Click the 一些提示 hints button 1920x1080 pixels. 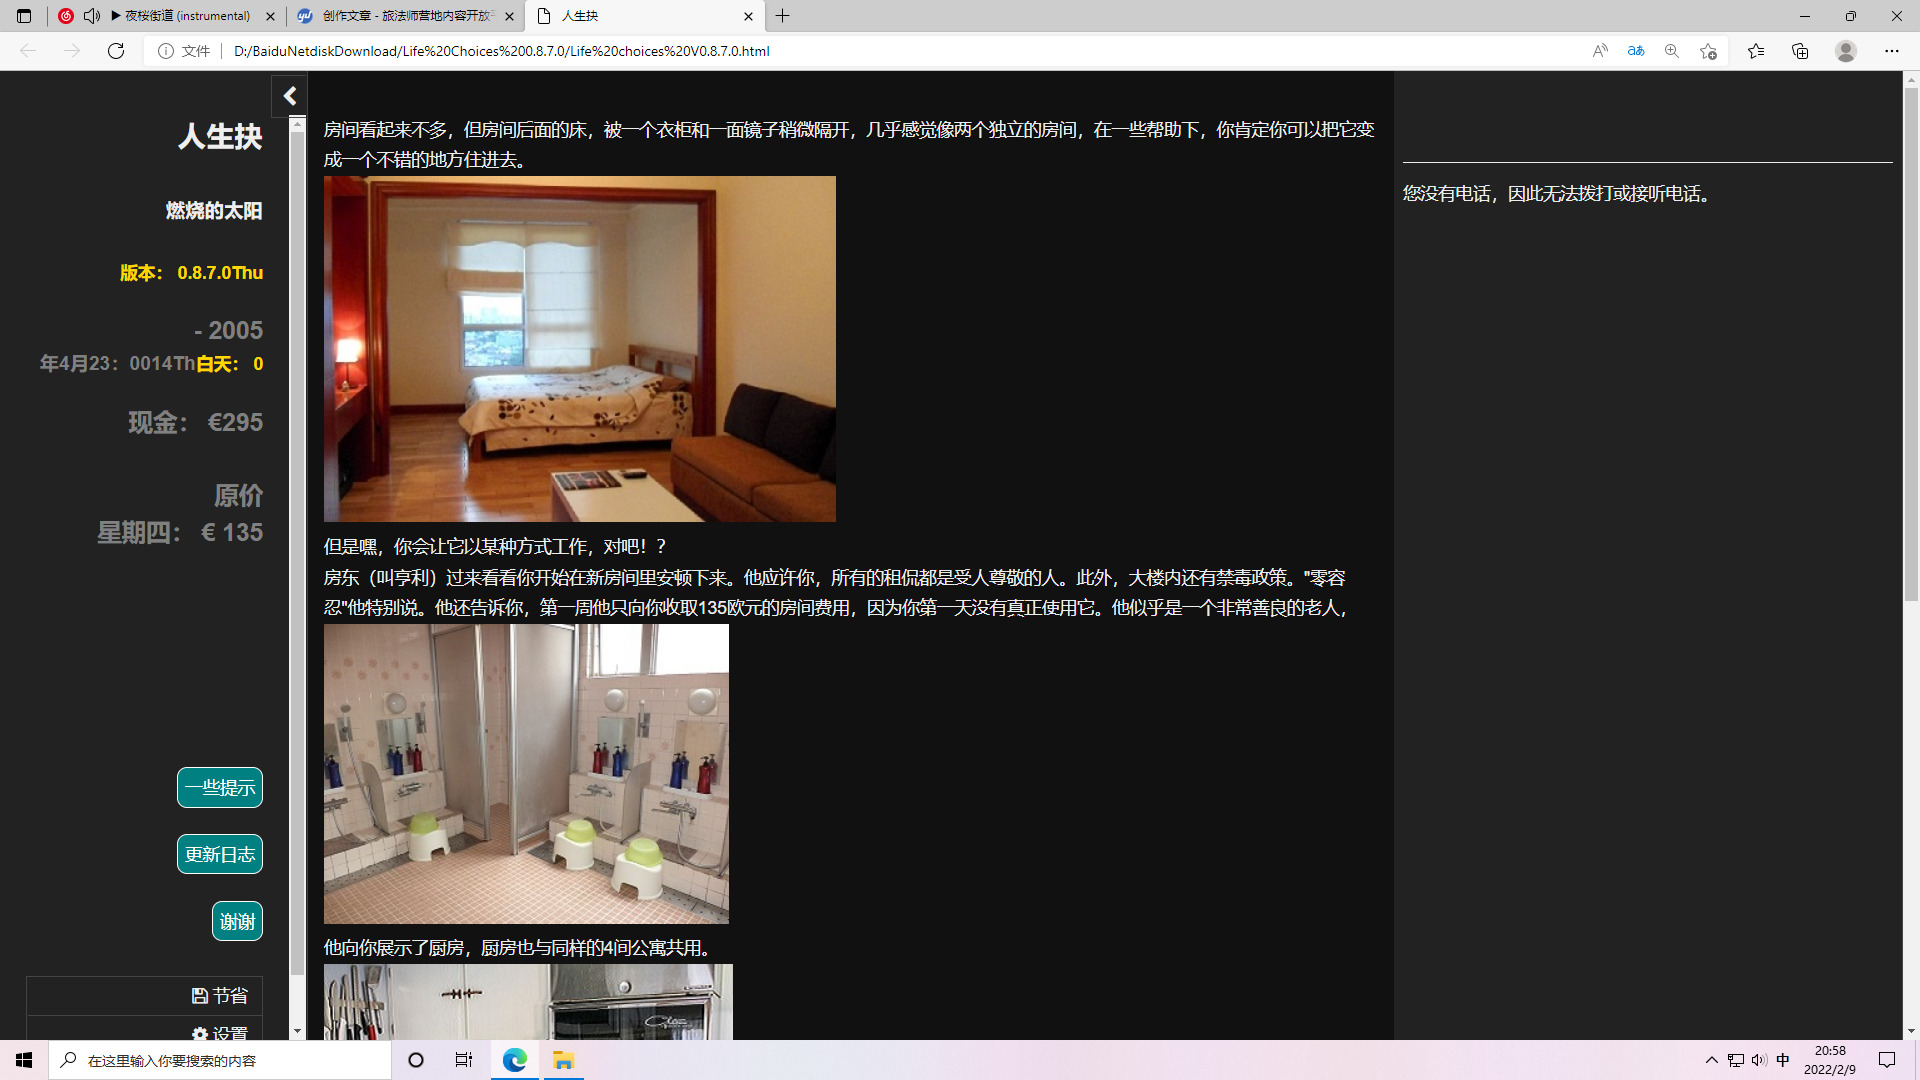tap(220, 788)
